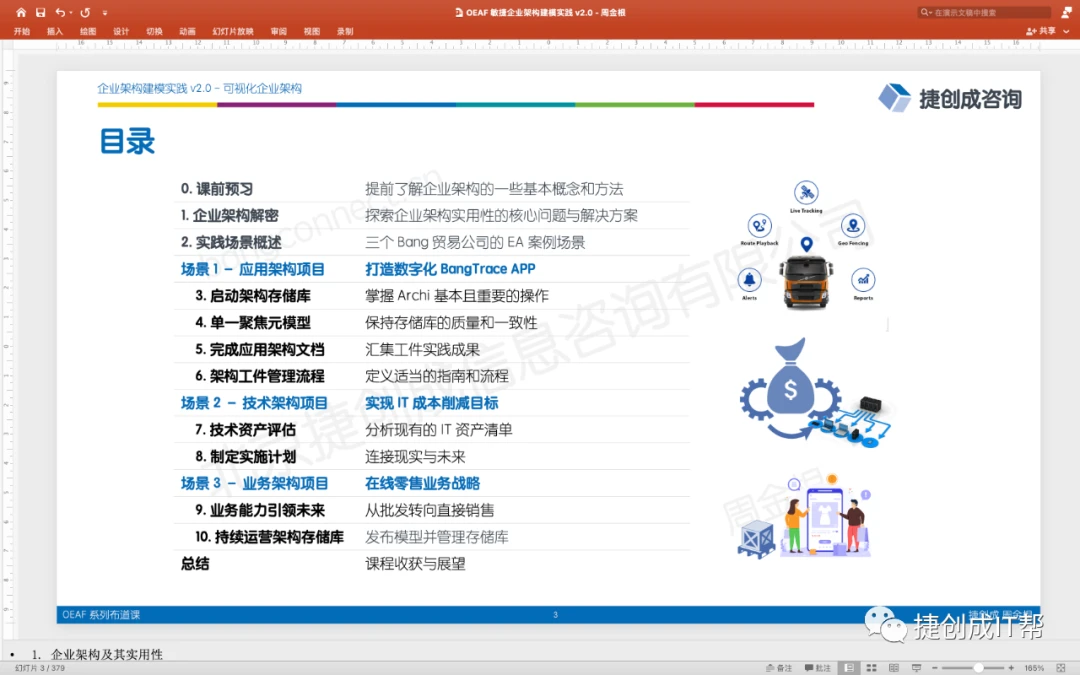The image size is (1080, 675).
Task: Click the 总结 summary row
Action: [432, 564]
